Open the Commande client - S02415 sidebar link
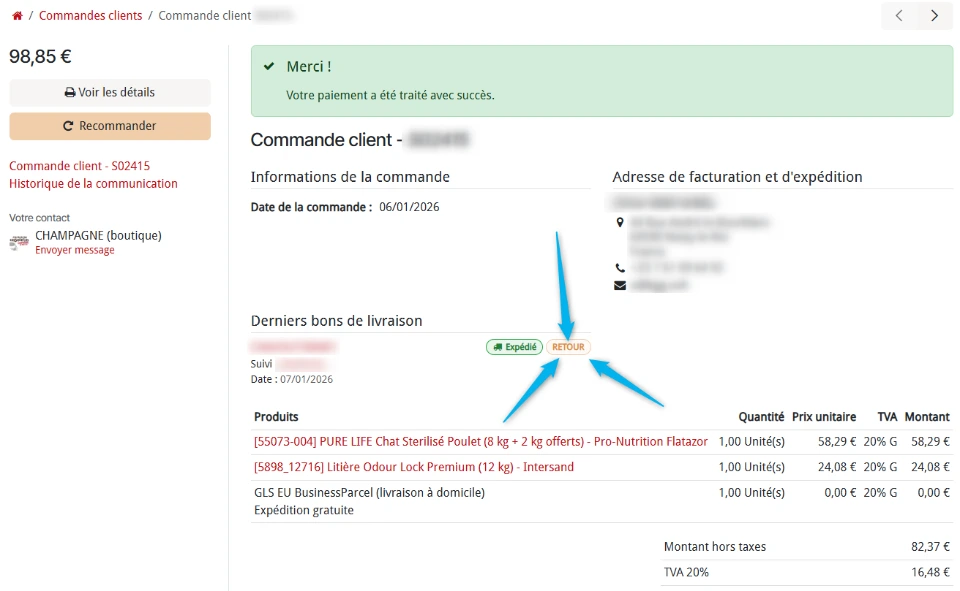Viewport: 960px width, 591px height. [79, 166]
